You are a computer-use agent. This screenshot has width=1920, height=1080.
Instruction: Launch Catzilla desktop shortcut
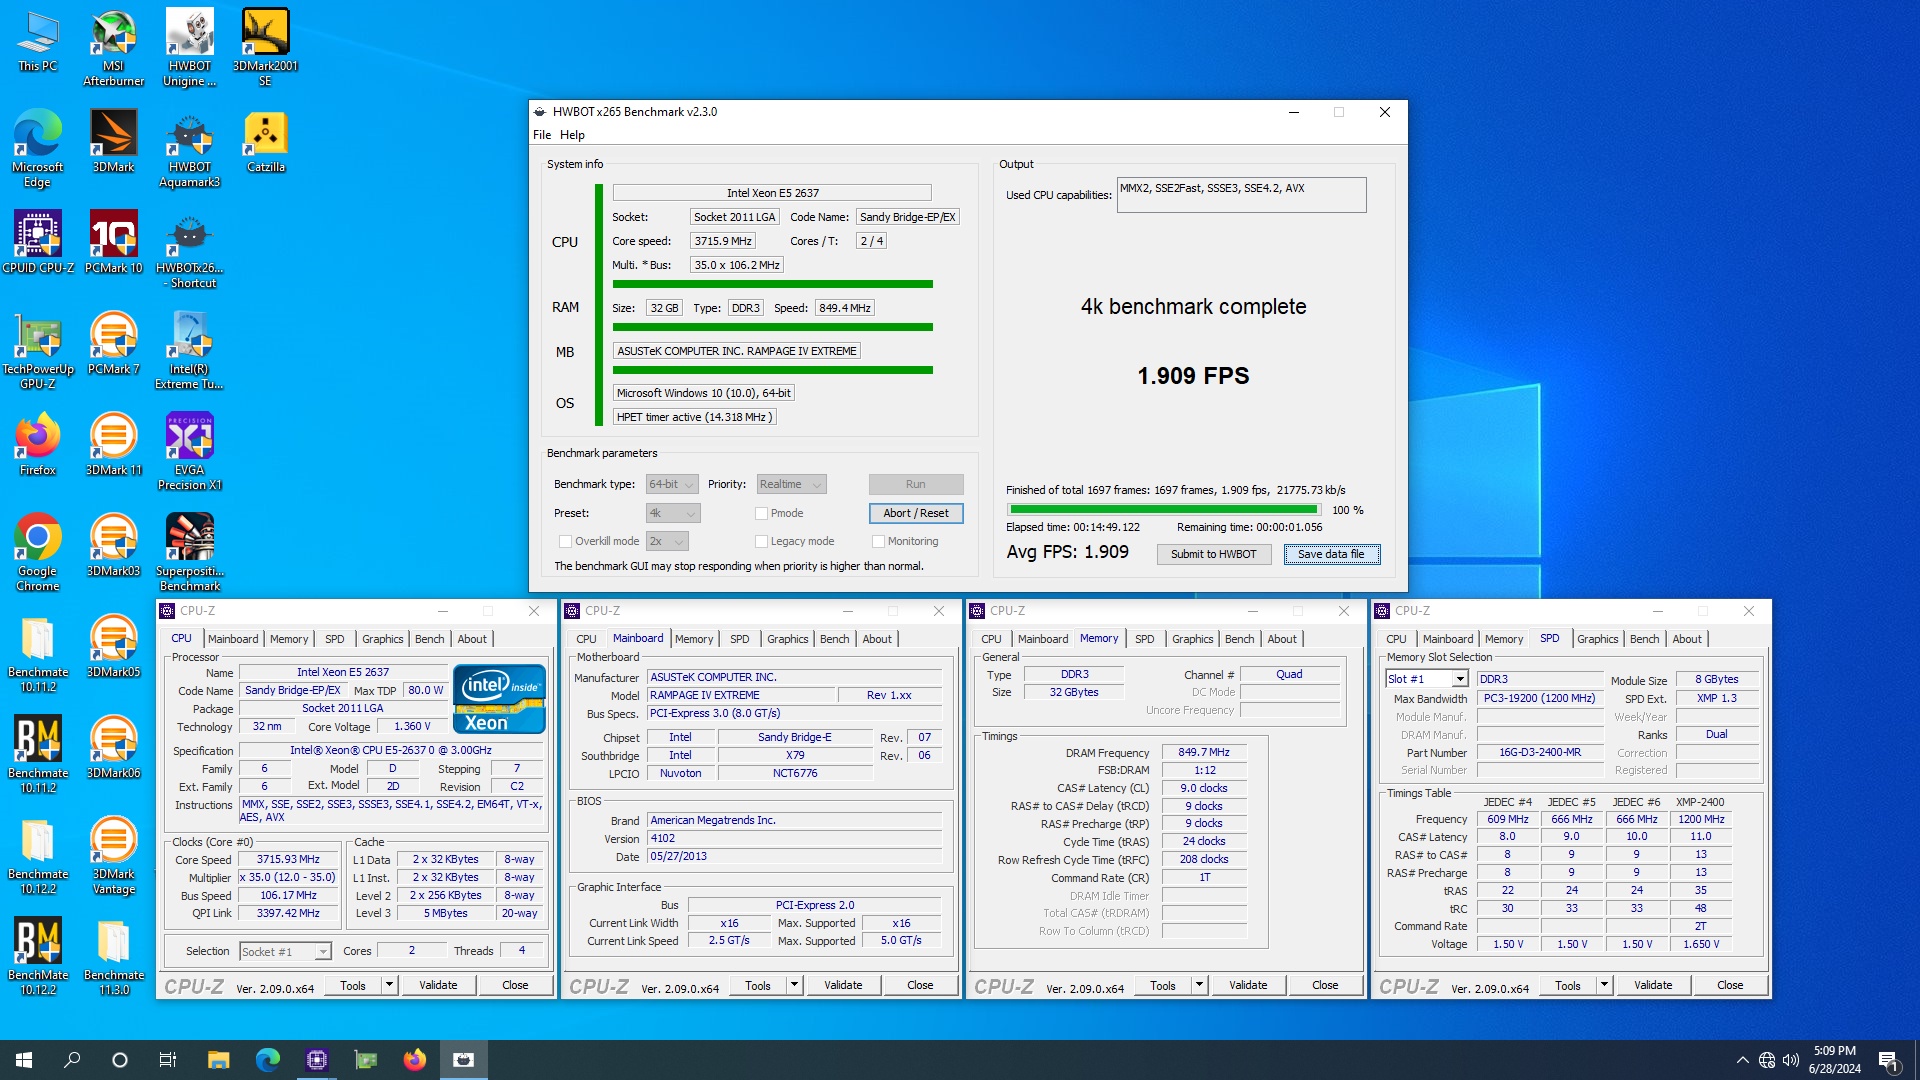tap(265, 141)
